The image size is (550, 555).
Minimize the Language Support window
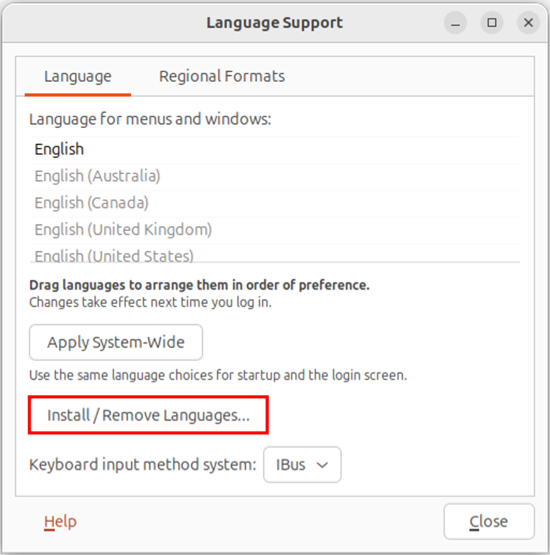(456, 23)
